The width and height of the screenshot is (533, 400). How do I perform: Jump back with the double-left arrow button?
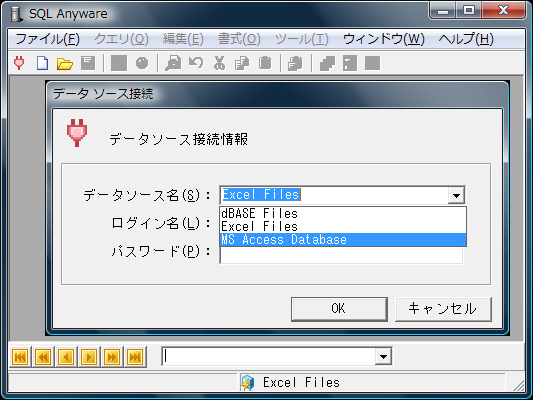[x=43, y=357]
